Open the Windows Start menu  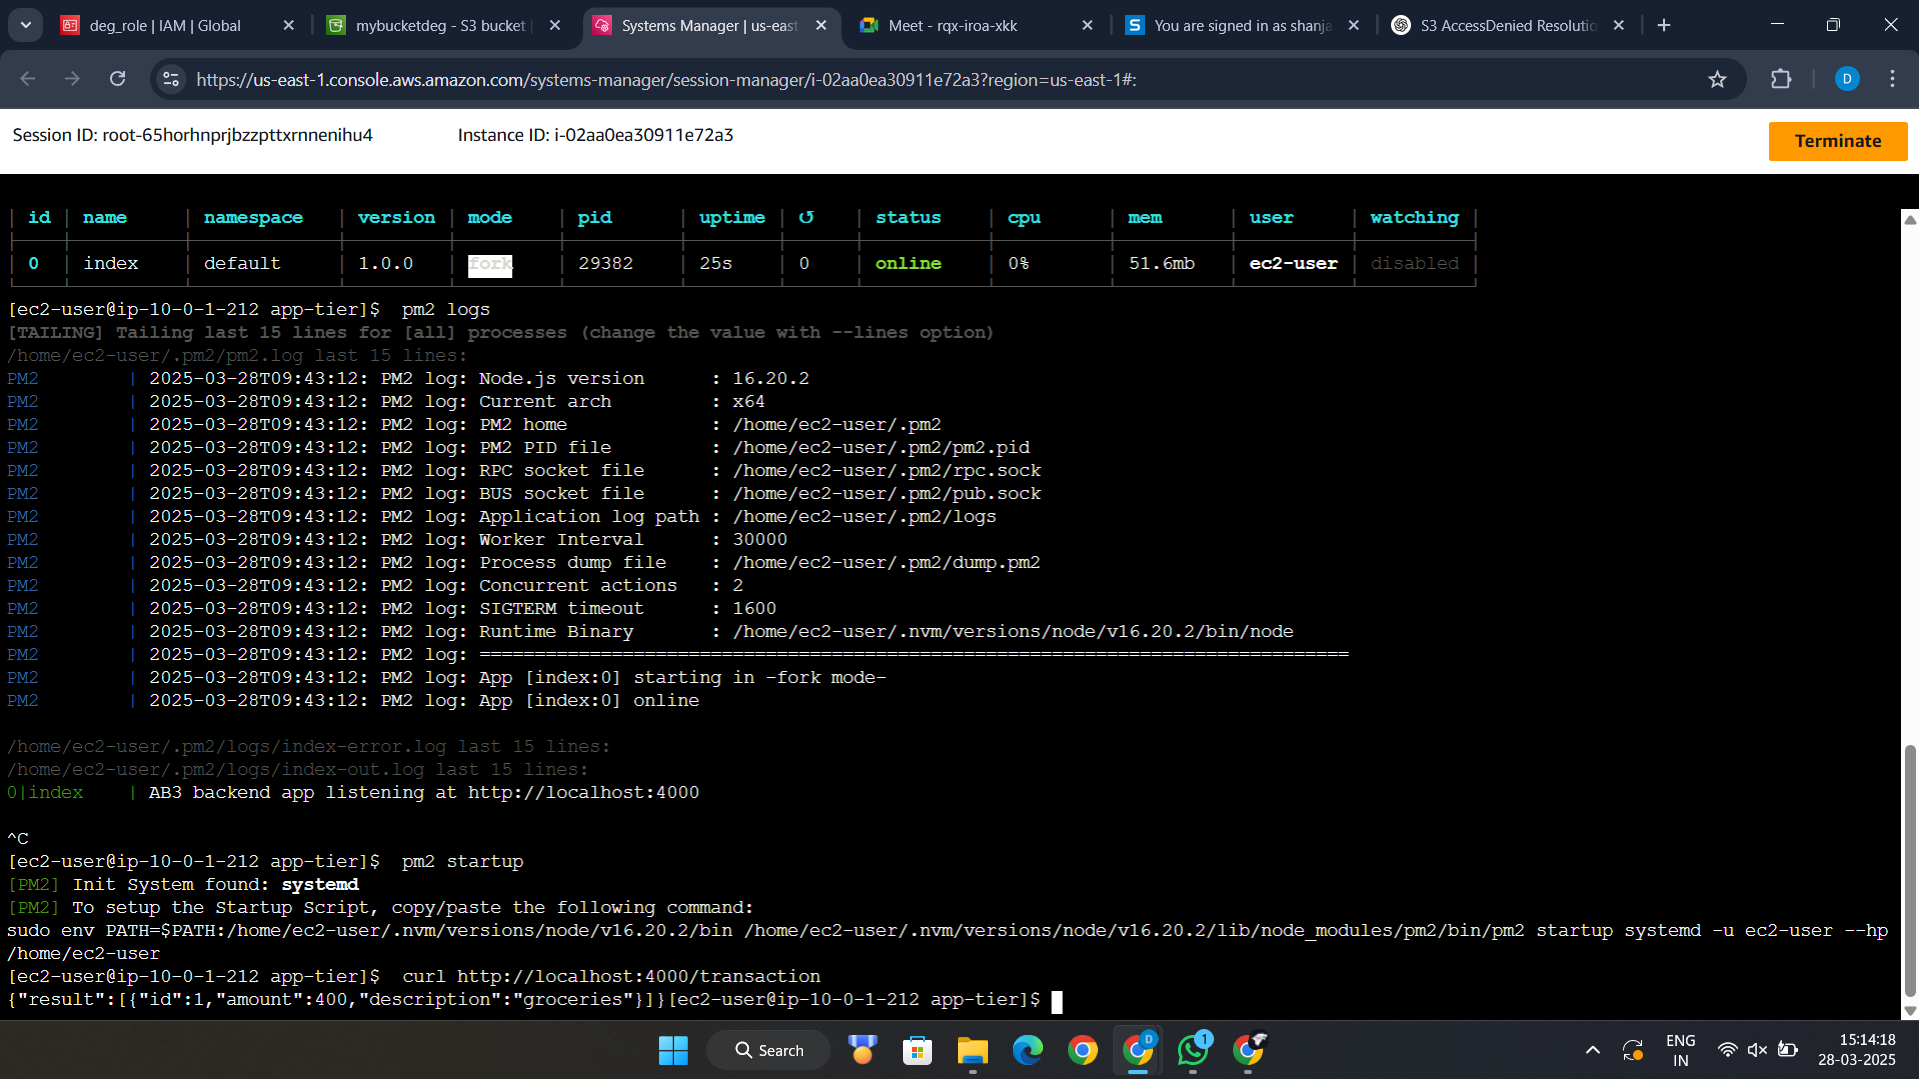point(673,1051)
